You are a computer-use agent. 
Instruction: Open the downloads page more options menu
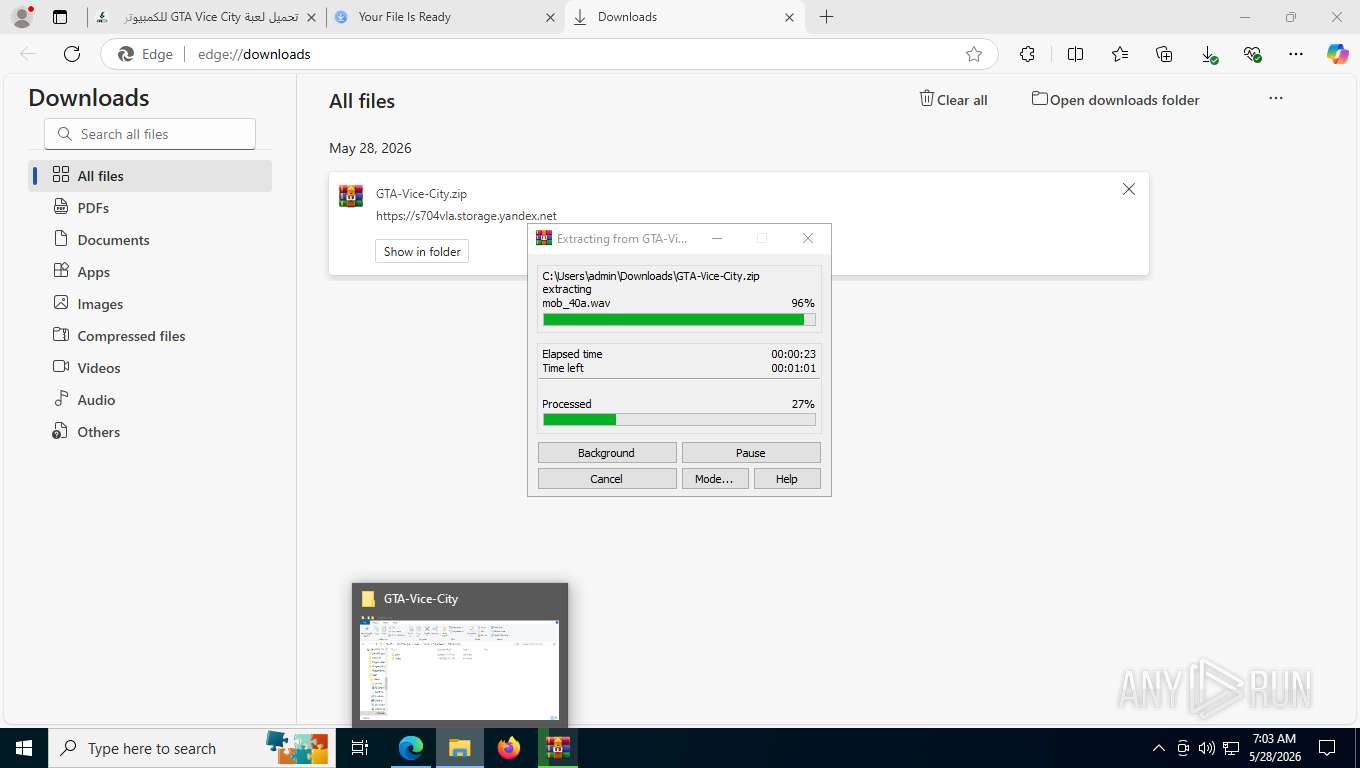point(1275,98)
